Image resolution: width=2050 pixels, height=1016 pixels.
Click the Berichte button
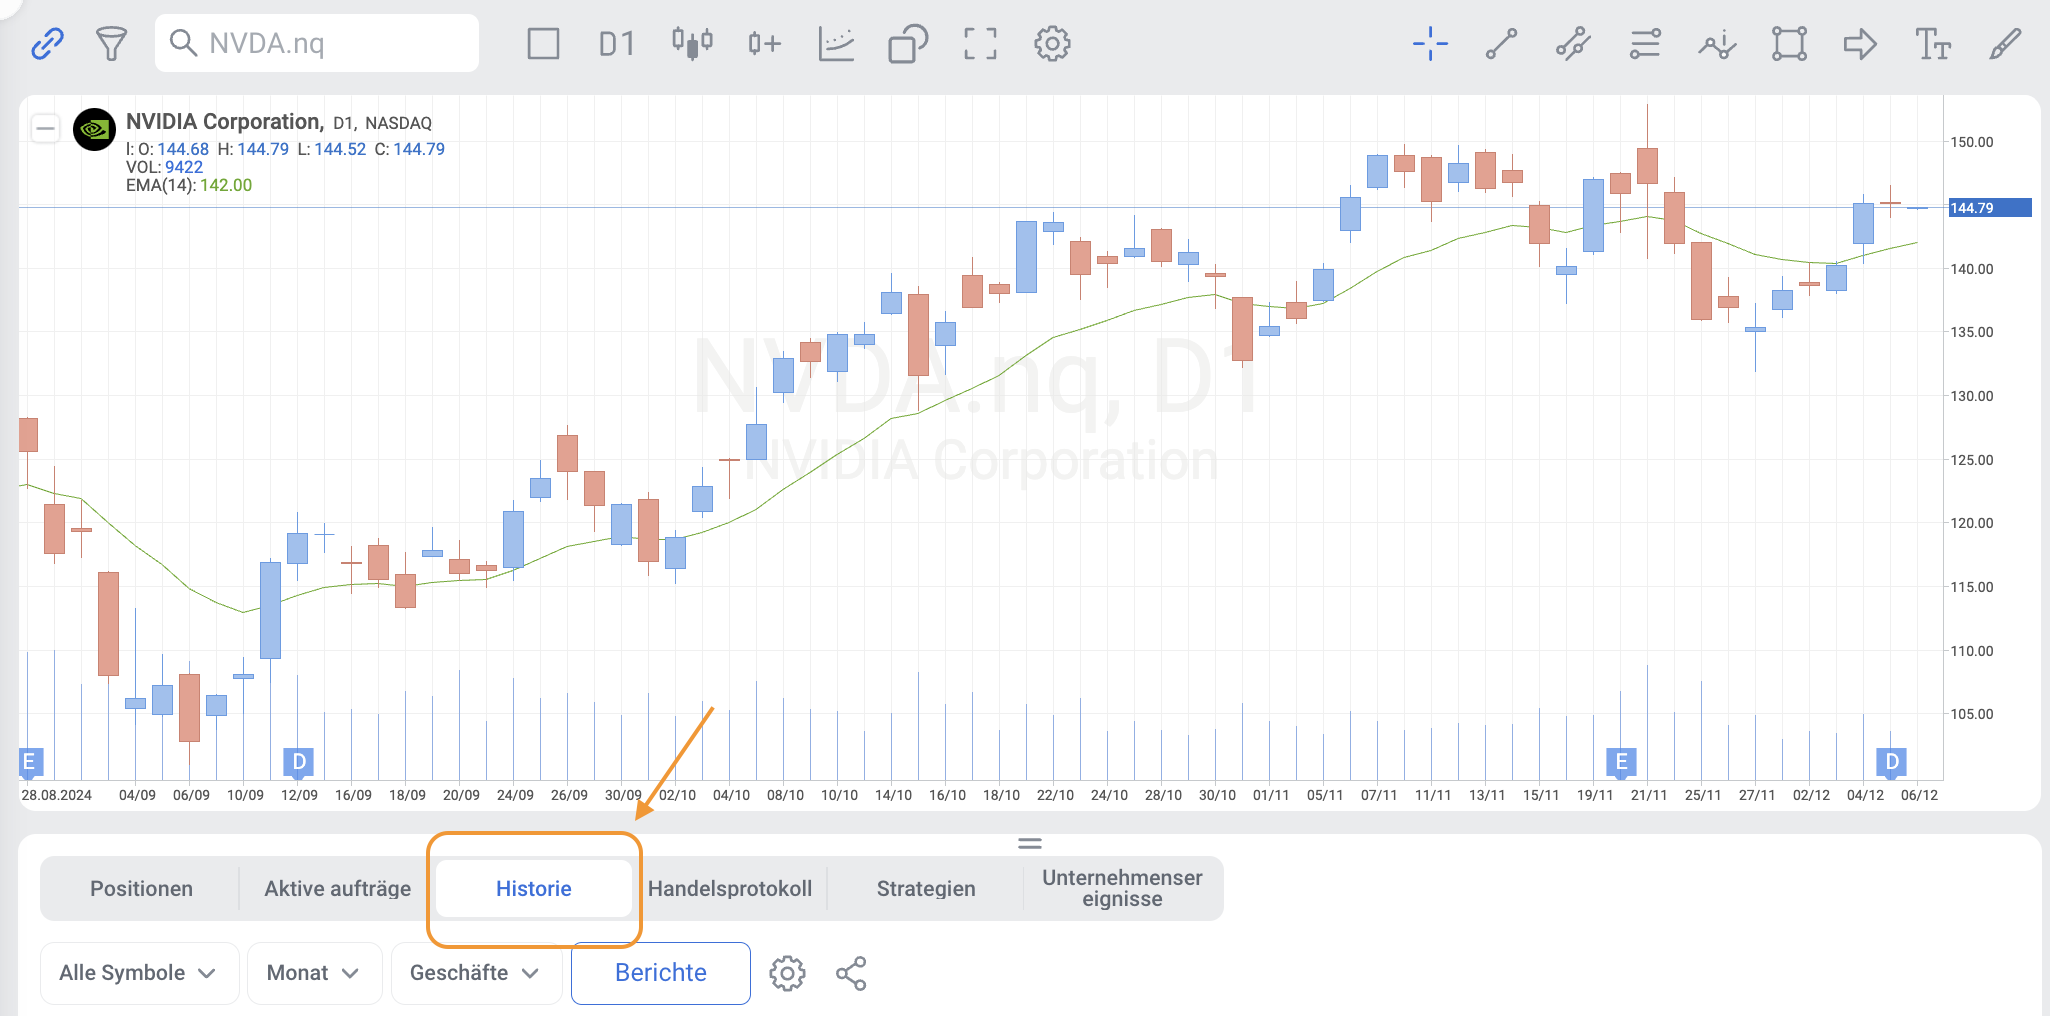tap(661, 973)
